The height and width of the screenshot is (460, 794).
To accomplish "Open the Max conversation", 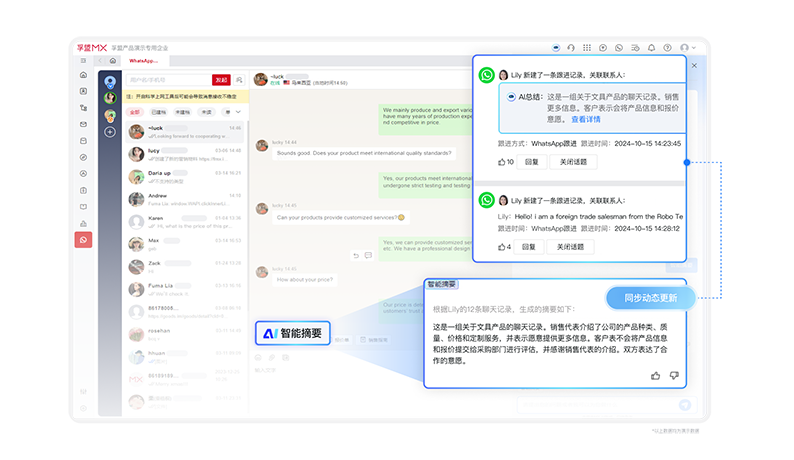I will (x=185, y=244).
